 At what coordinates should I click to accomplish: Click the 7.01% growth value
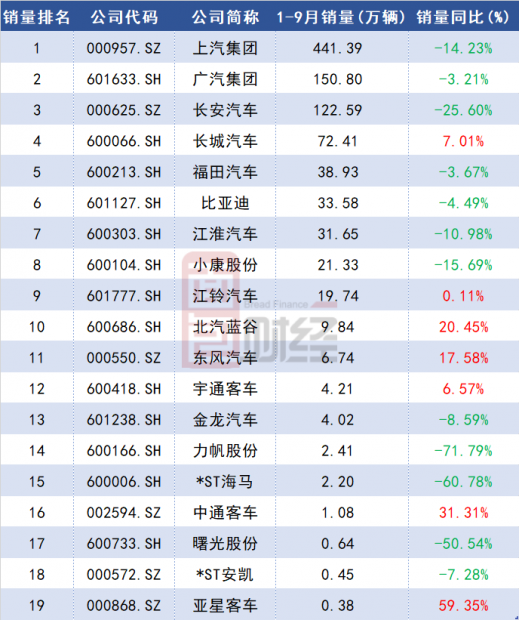[x=463, y=141]
